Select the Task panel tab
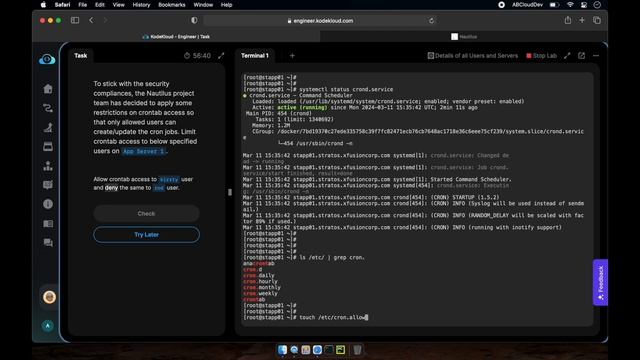Viewport: 640px width, 360px height. (81, 56)
